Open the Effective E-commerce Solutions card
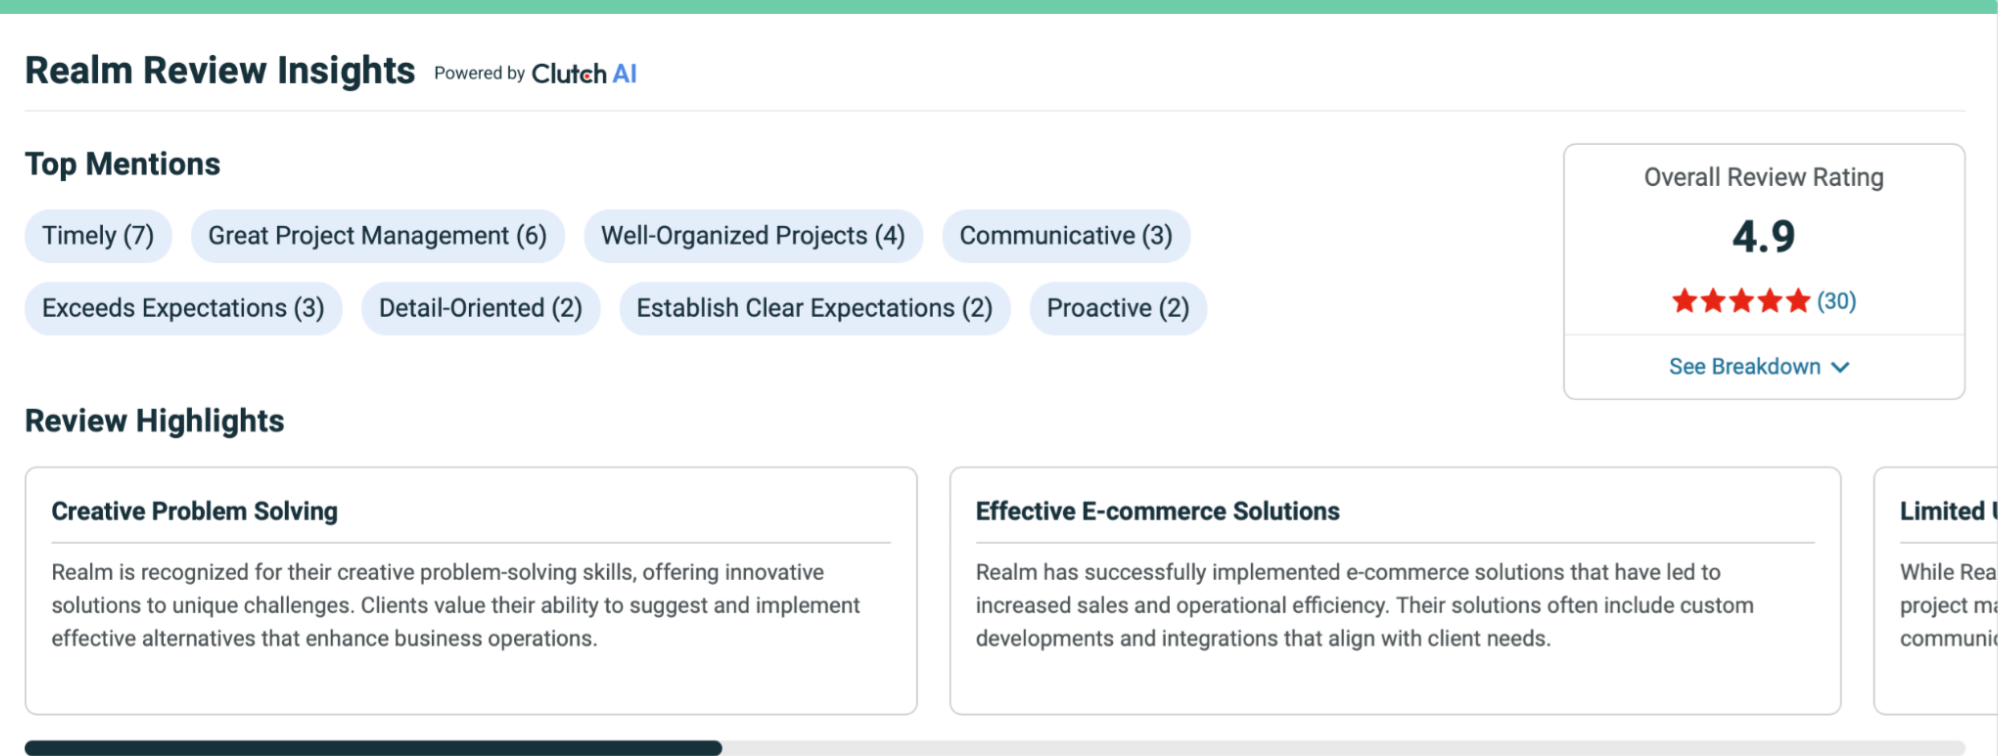 [x=1394, y=590]
